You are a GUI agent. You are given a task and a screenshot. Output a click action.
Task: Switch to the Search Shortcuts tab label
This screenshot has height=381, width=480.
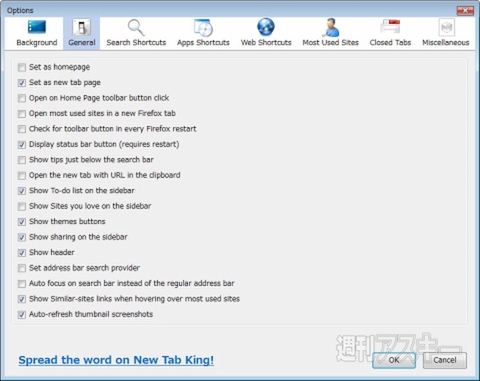click(136, 43)
